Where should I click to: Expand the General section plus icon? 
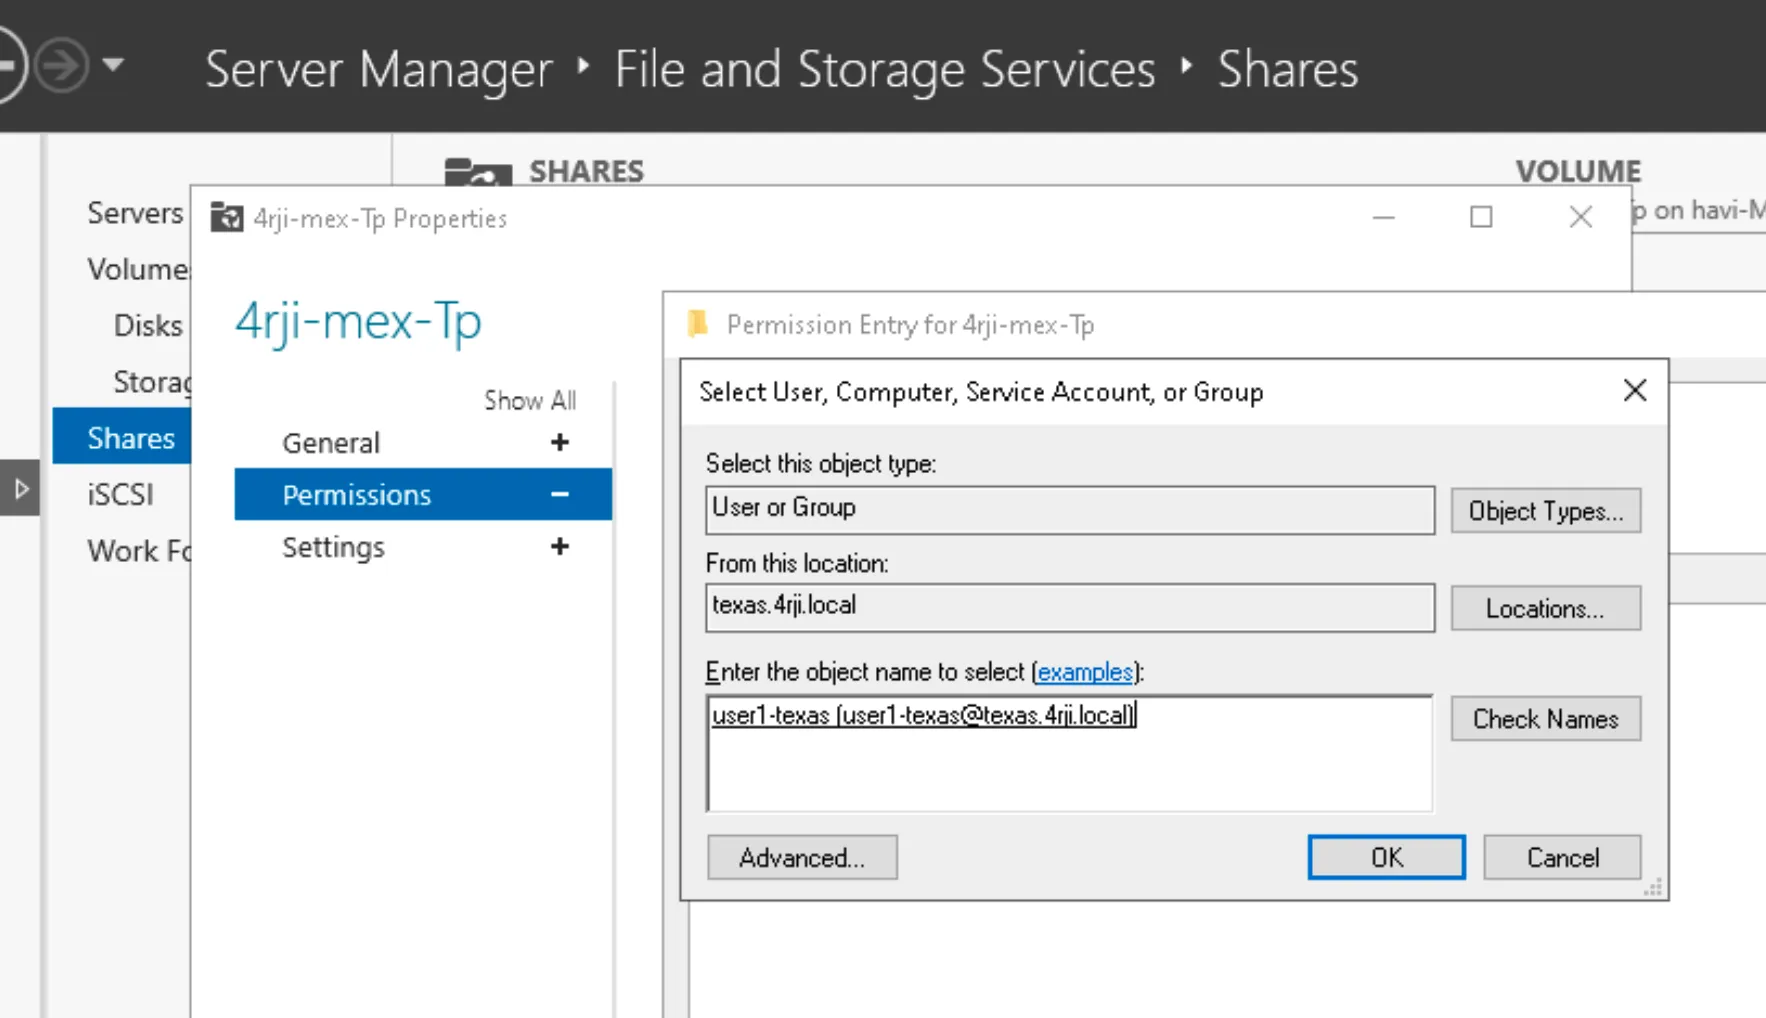560,443
